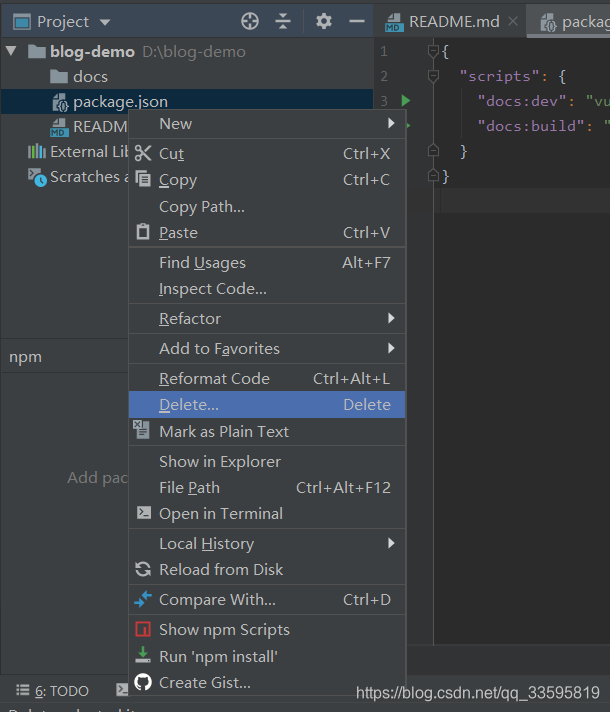Click Reload from Disk
Screen dimensions: 610x712
click(267, 570)
